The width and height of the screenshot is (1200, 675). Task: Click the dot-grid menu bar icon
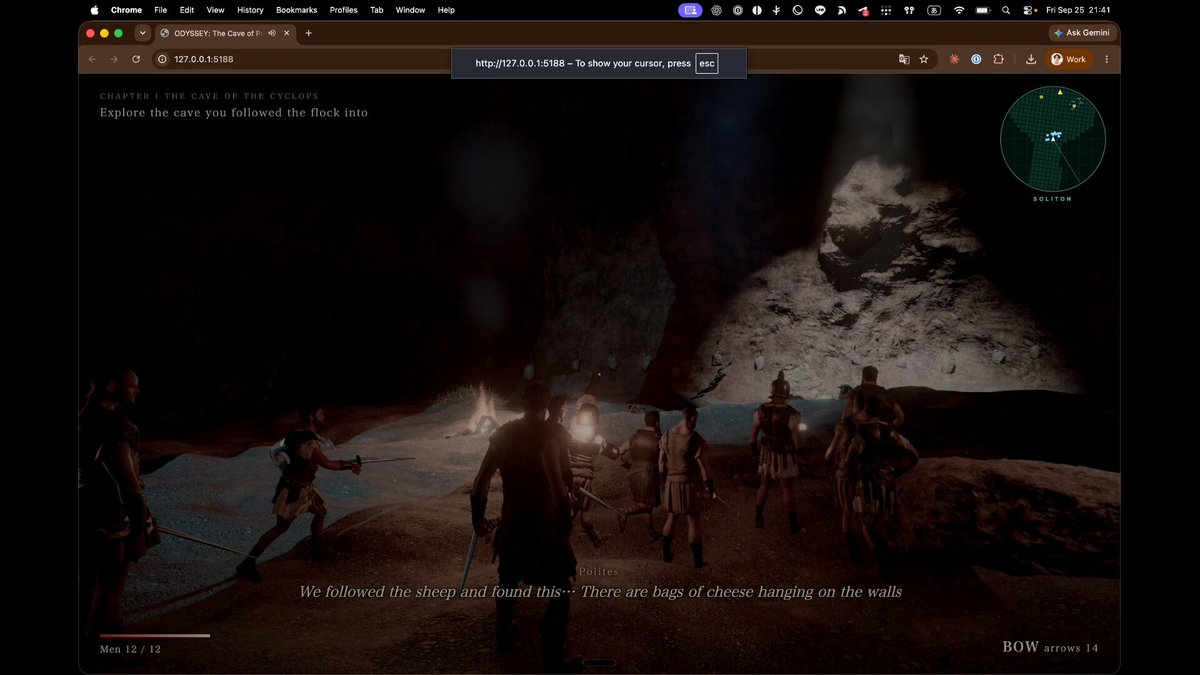click(886, 10)
